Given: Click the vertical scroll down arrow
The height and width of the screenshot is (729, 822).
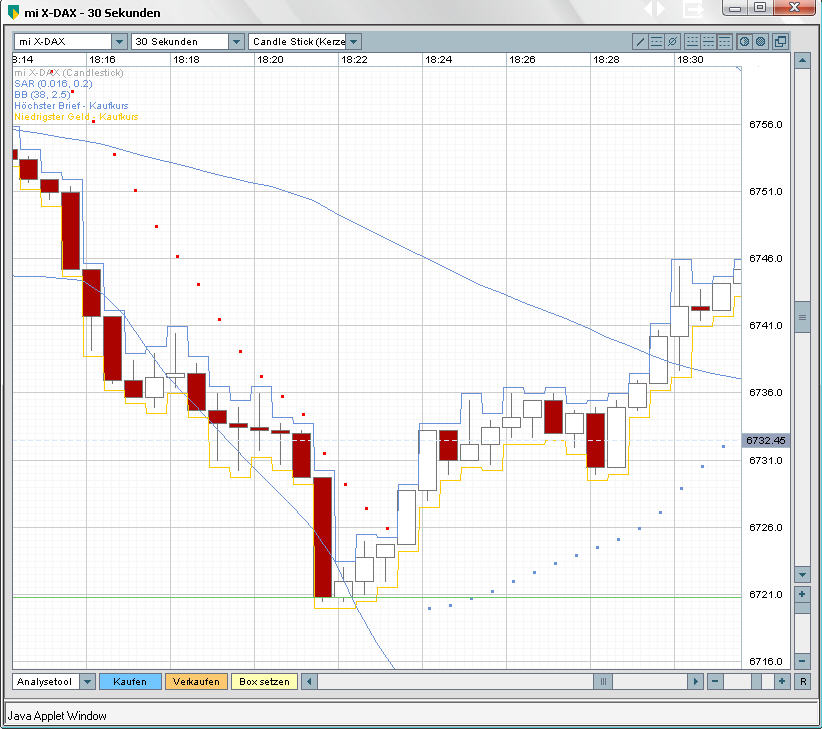Looking at the screenshot, I should [802, 575].
